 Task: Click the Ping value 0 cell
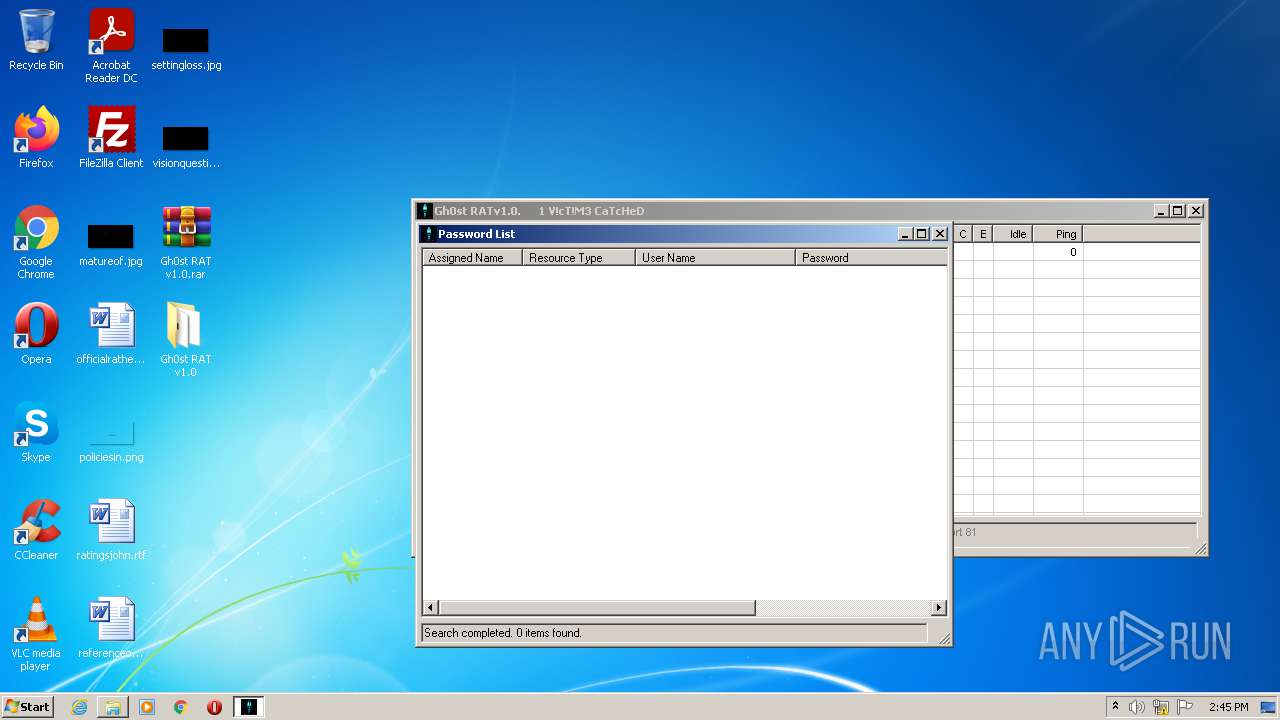(x=1058, y=252)
